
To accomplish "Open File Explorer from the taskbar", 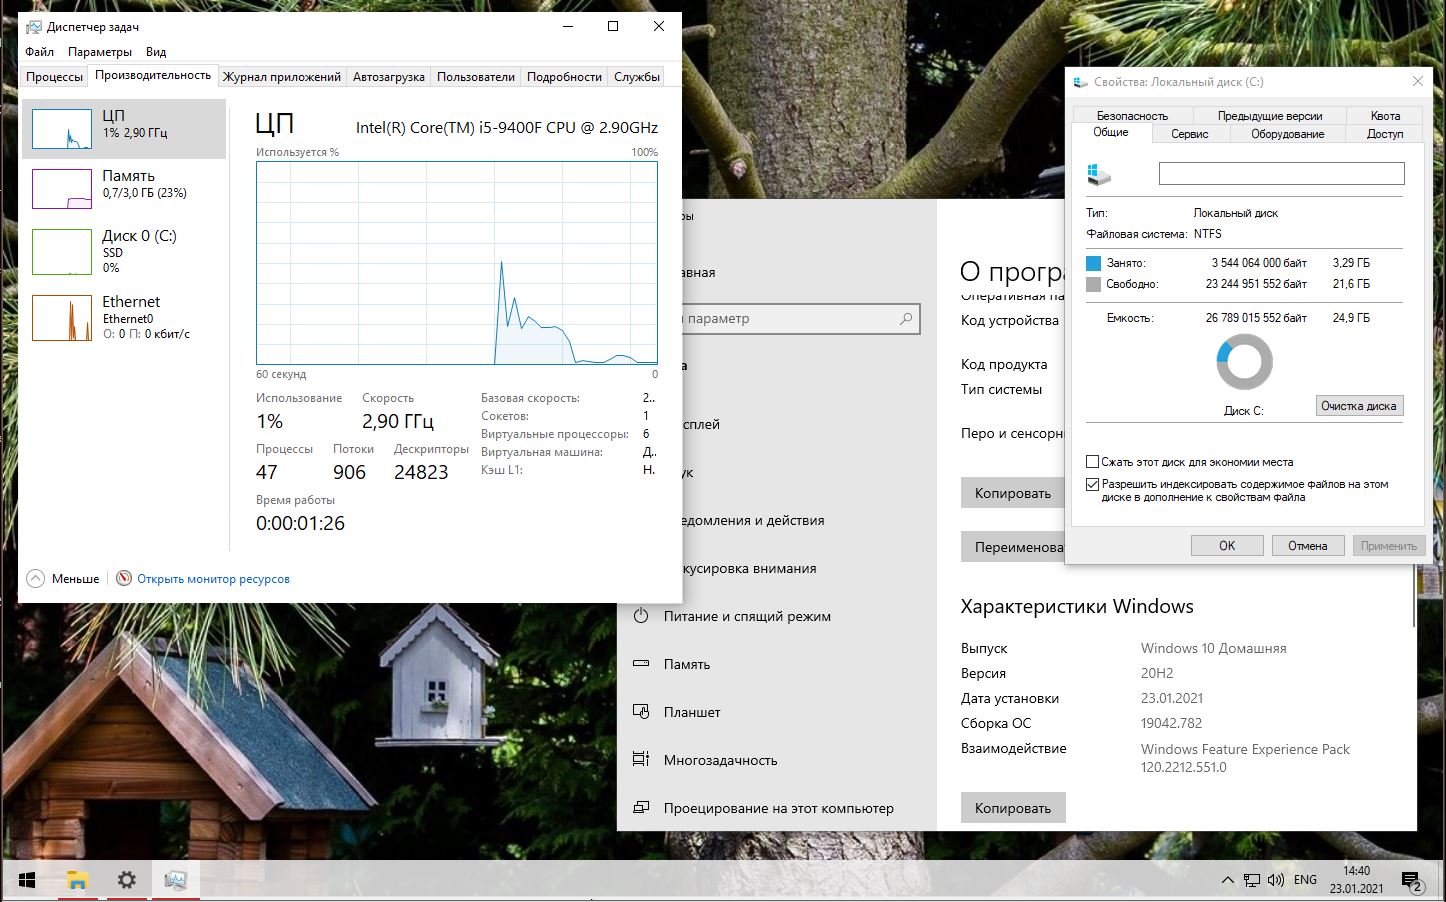I will [x=77, y=880].
